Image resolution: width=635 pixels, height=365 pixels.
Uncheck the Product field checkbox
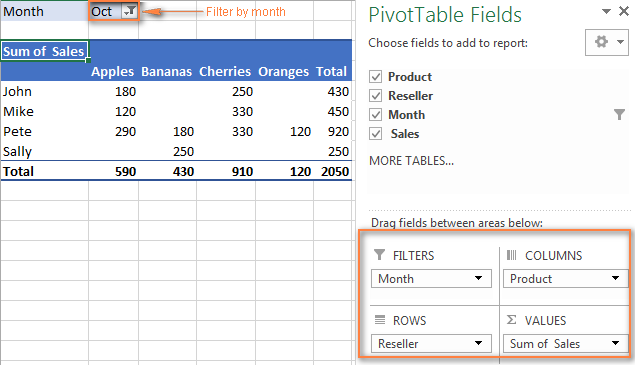pyautogui.click(x=375, y=76)
